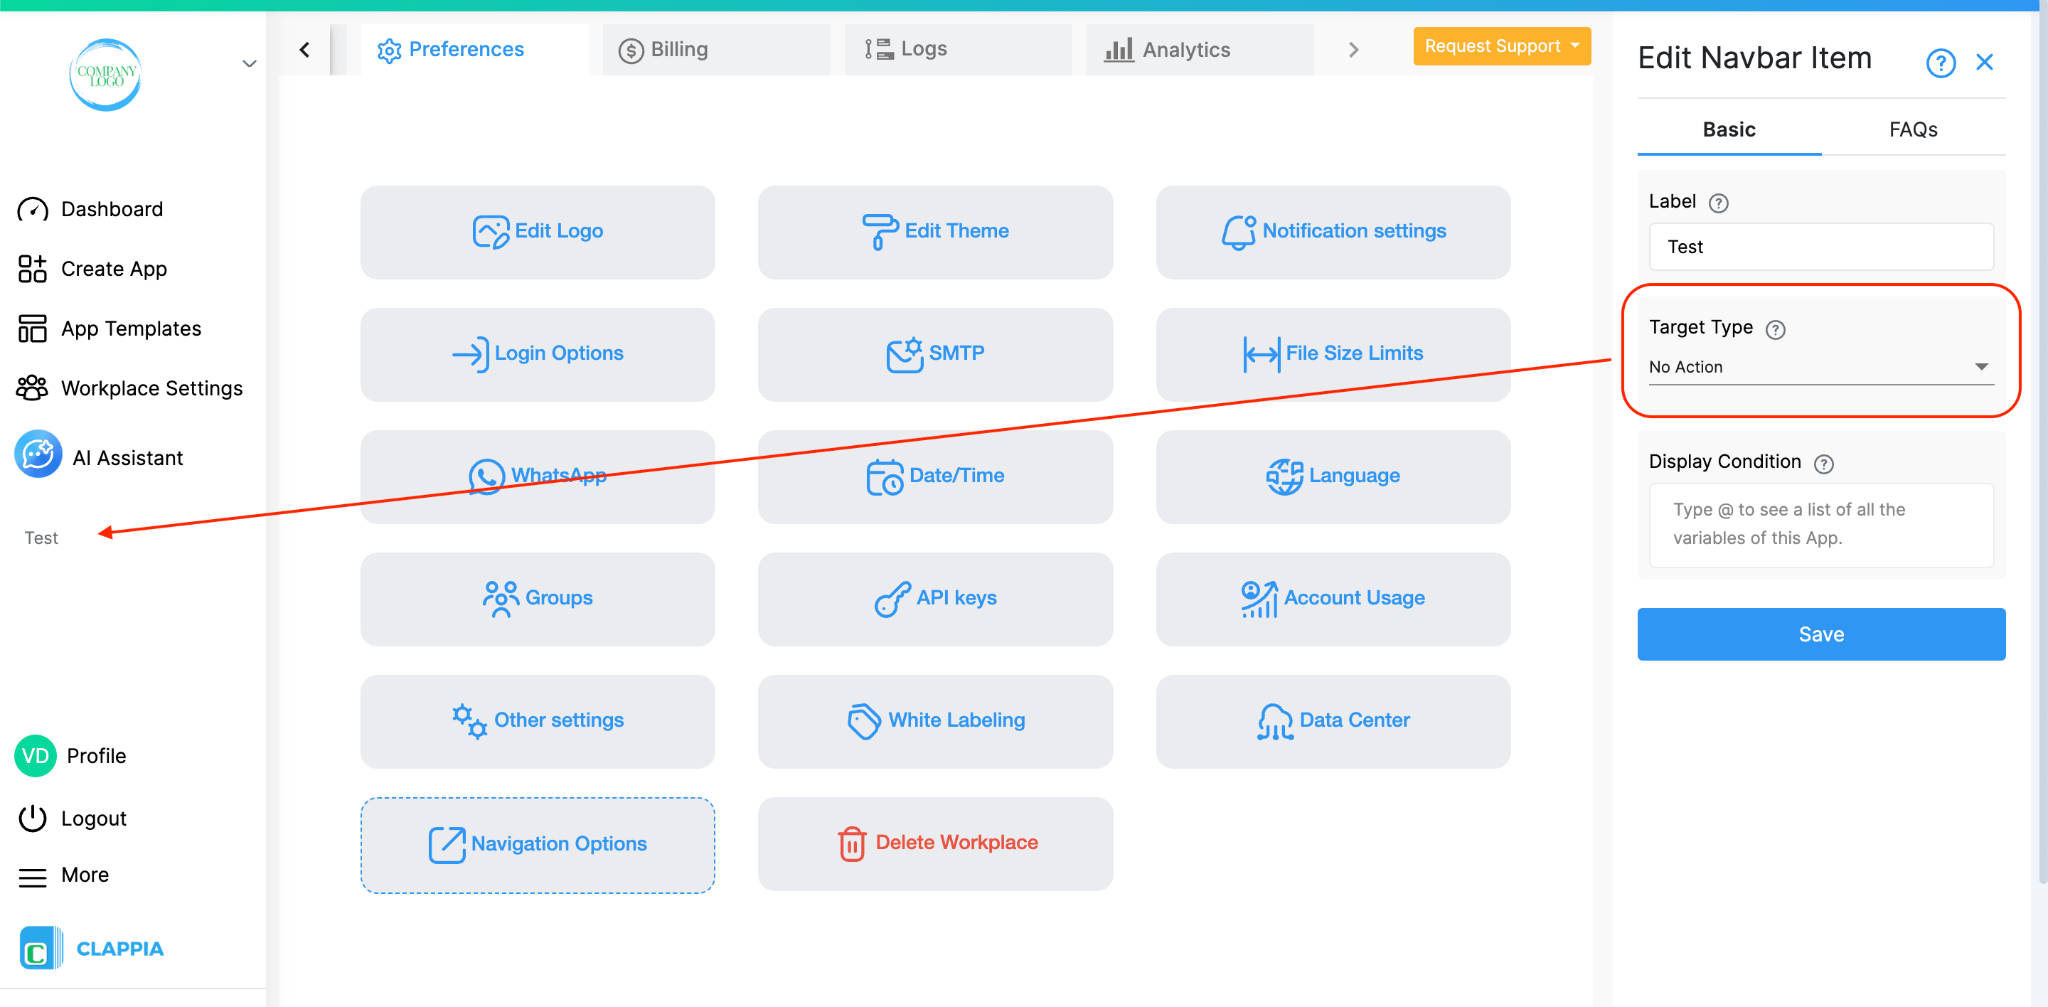Launch the AI Assistant chat icon
2048x1007 pixels.
pos(38,455)
